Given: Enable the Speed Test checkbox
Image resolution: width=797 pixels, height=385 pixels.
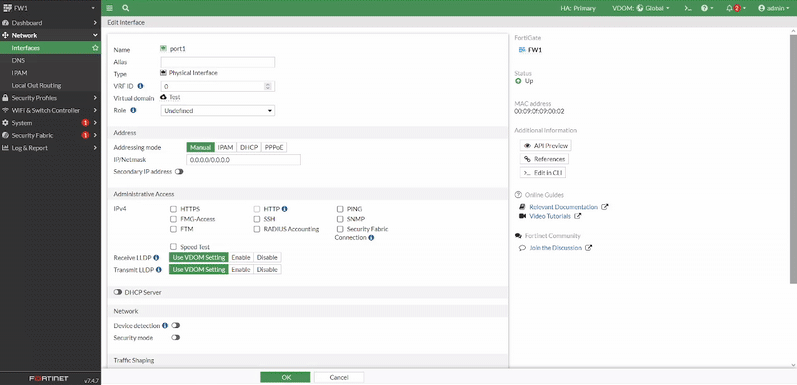Looking at the screenshot, I should 173,247.
